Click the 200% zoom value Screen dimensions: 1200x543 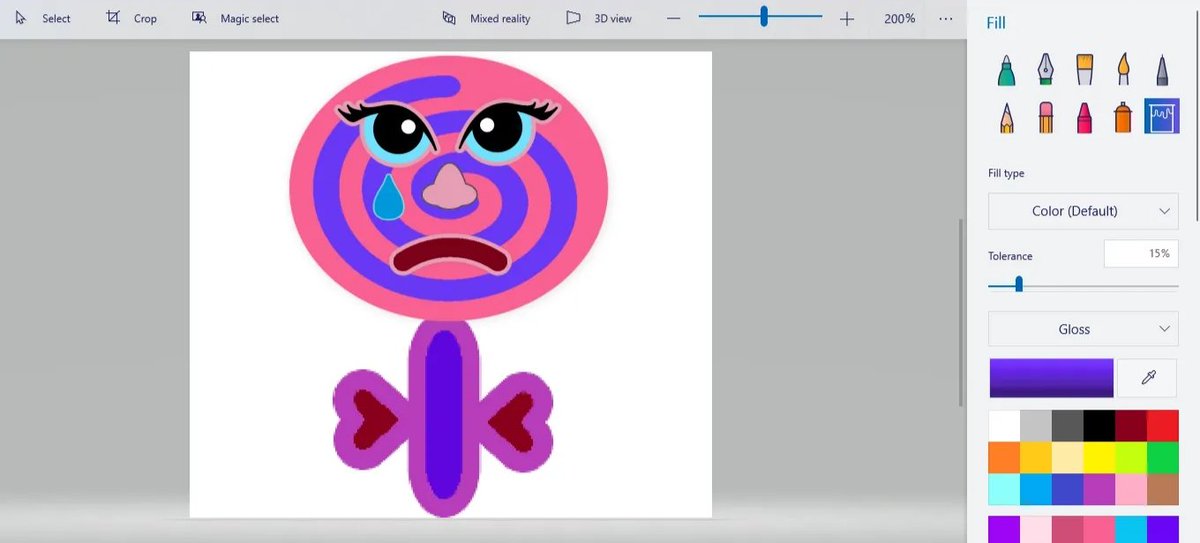899,18
